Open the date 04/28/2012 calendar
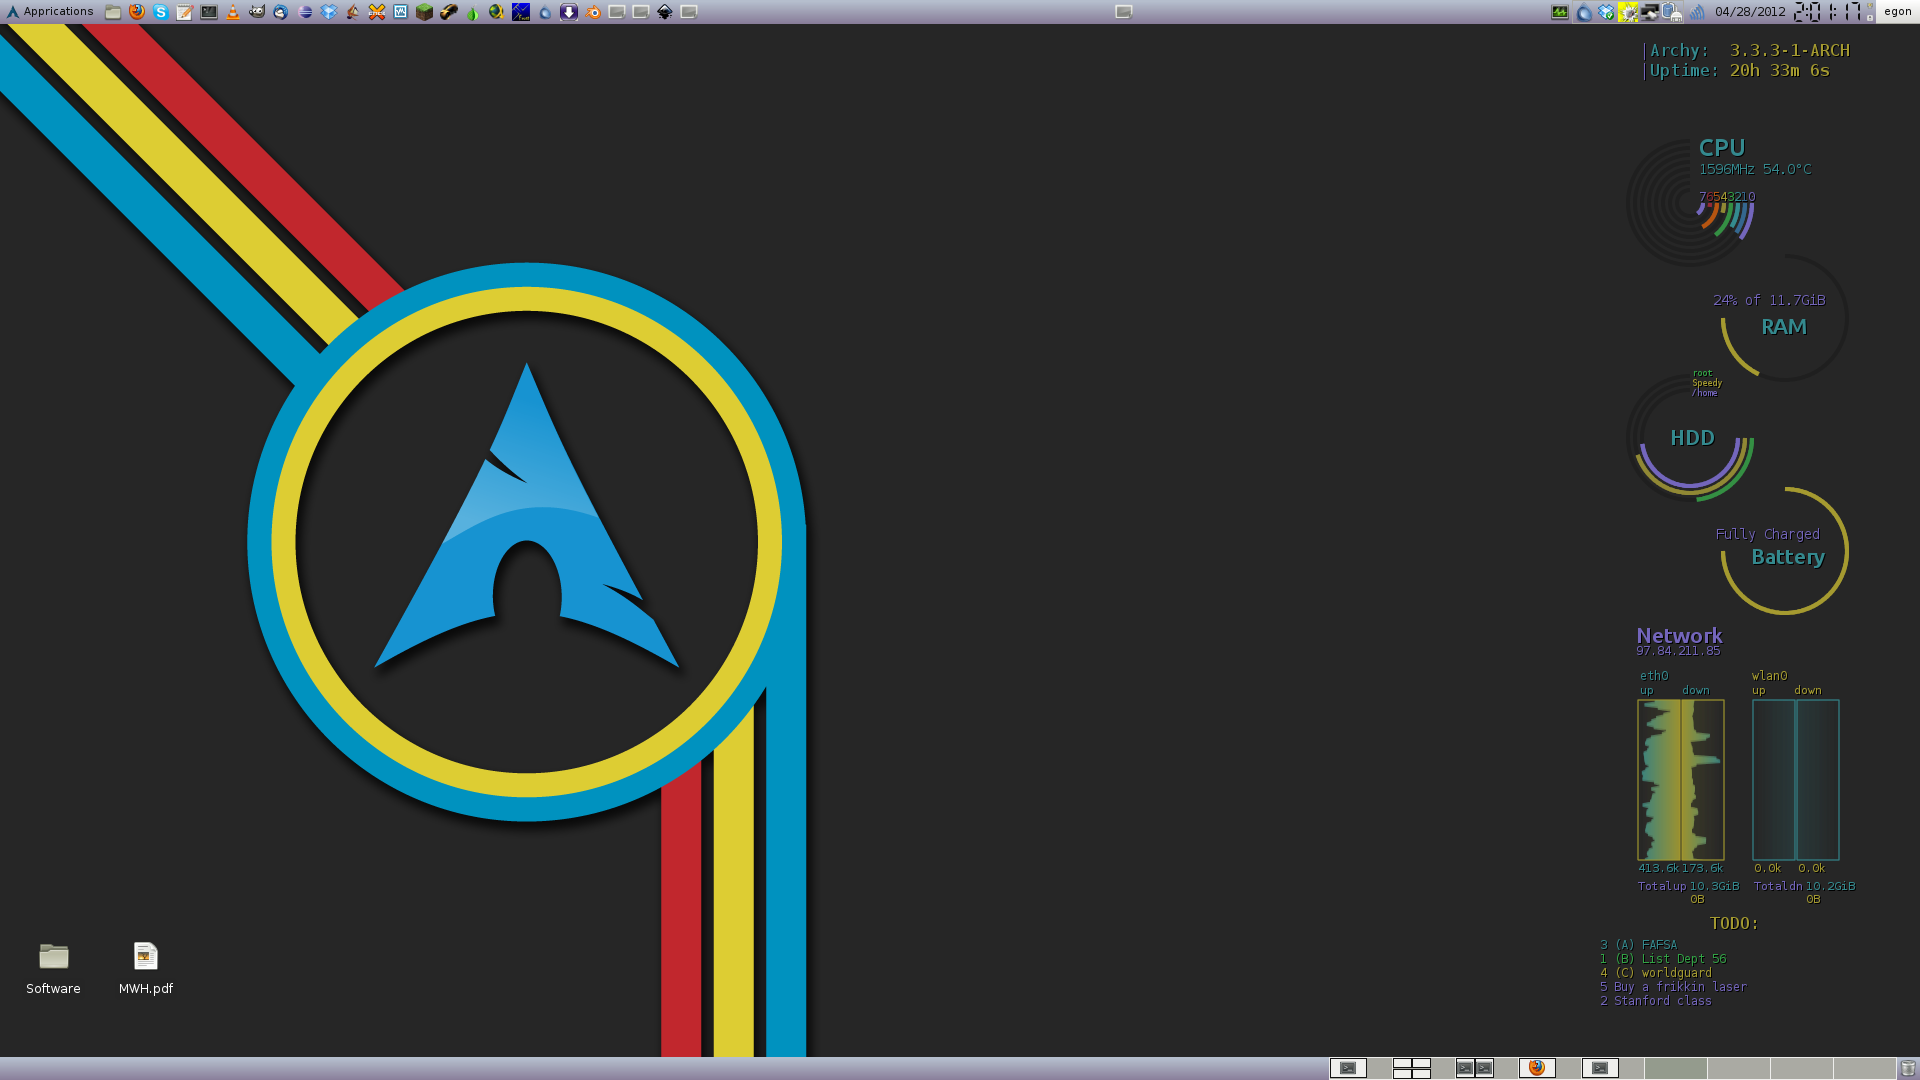1920x1080 pixels. pos(1749,12)
